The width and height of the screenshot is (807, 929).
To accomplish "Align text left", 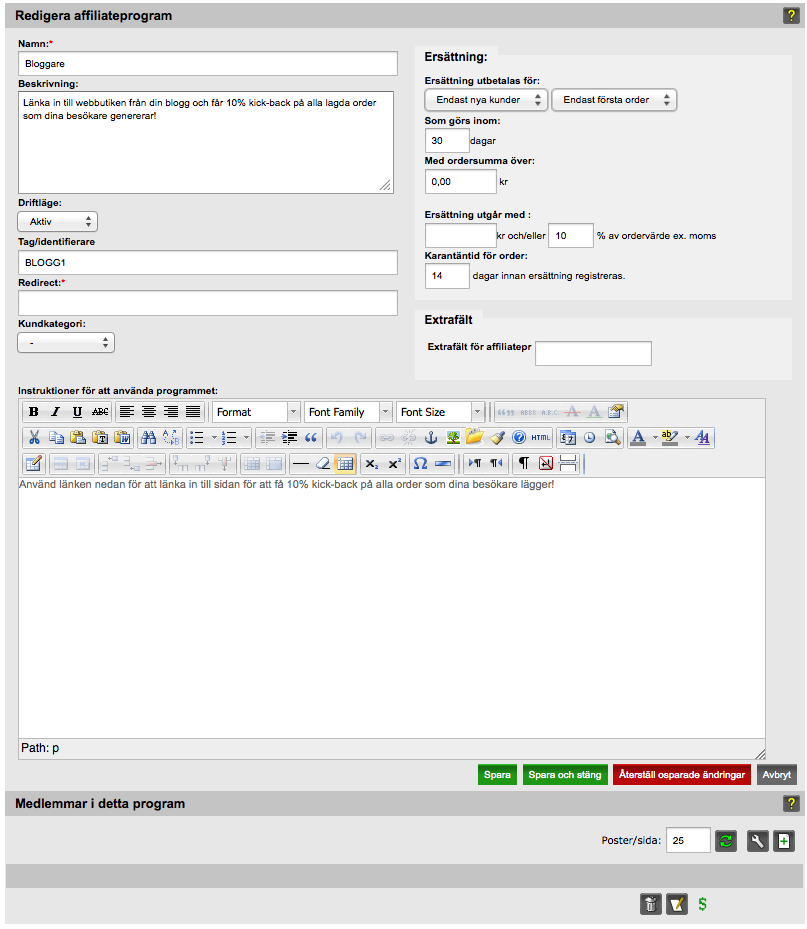I will point(127,412).
